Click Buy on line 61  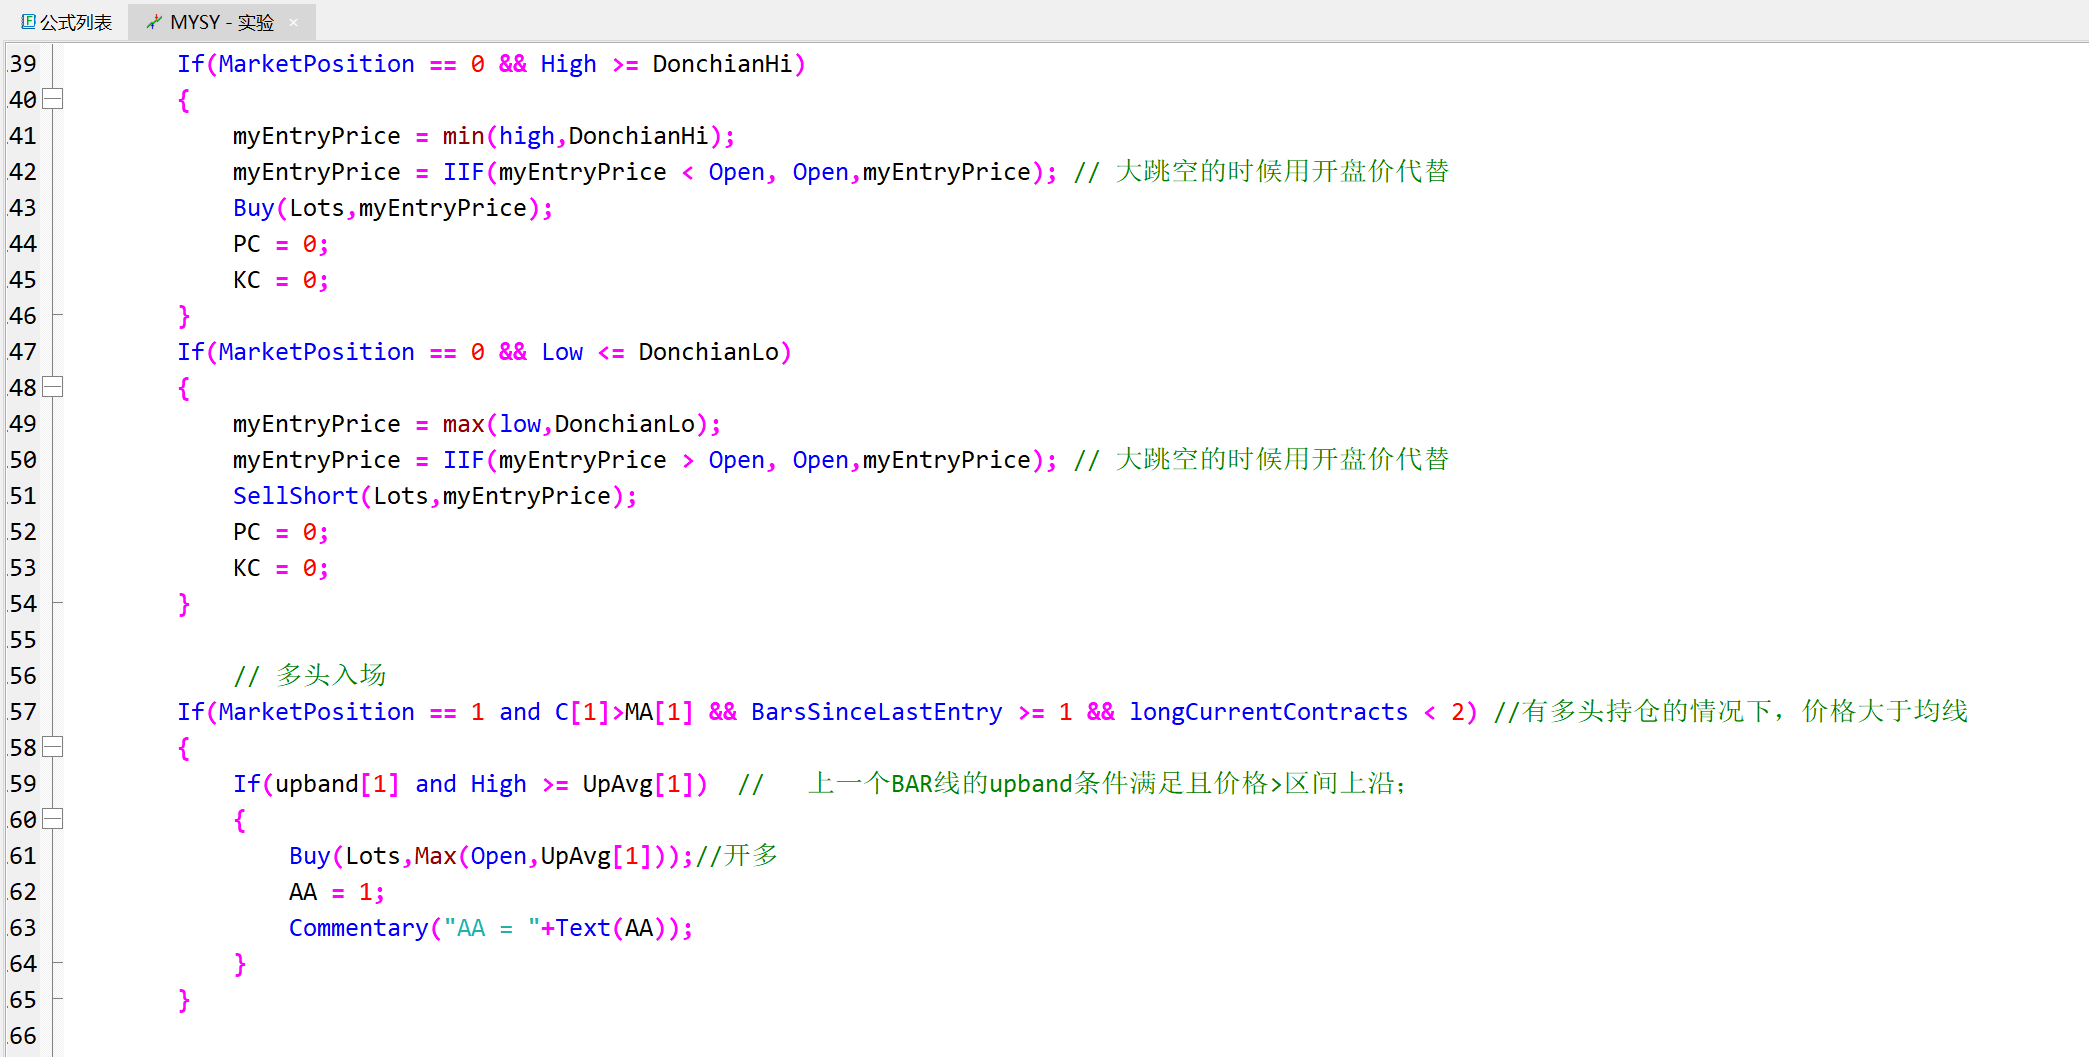click(x=309, y=856)
